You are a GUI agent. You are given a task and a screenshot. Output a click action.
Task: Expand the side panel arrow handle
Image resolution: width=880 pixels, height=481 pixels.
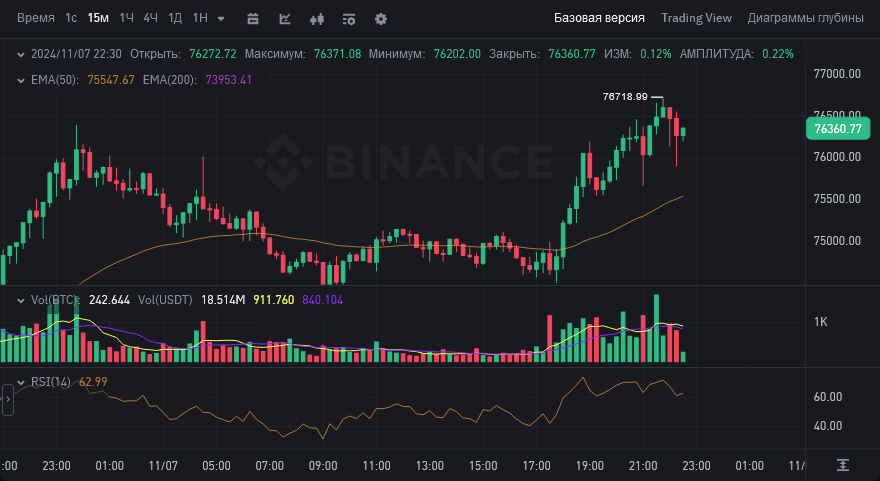pyautogui.click(x=7, y=400)
